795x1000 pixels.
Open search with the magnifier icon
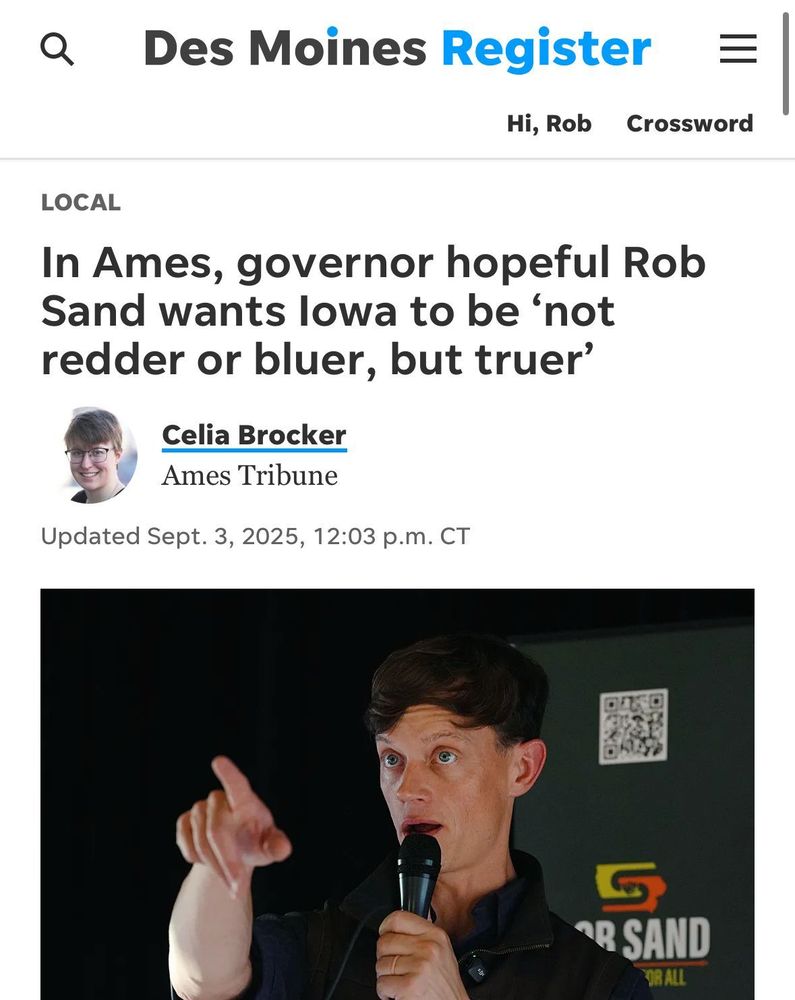coord(57,49)
